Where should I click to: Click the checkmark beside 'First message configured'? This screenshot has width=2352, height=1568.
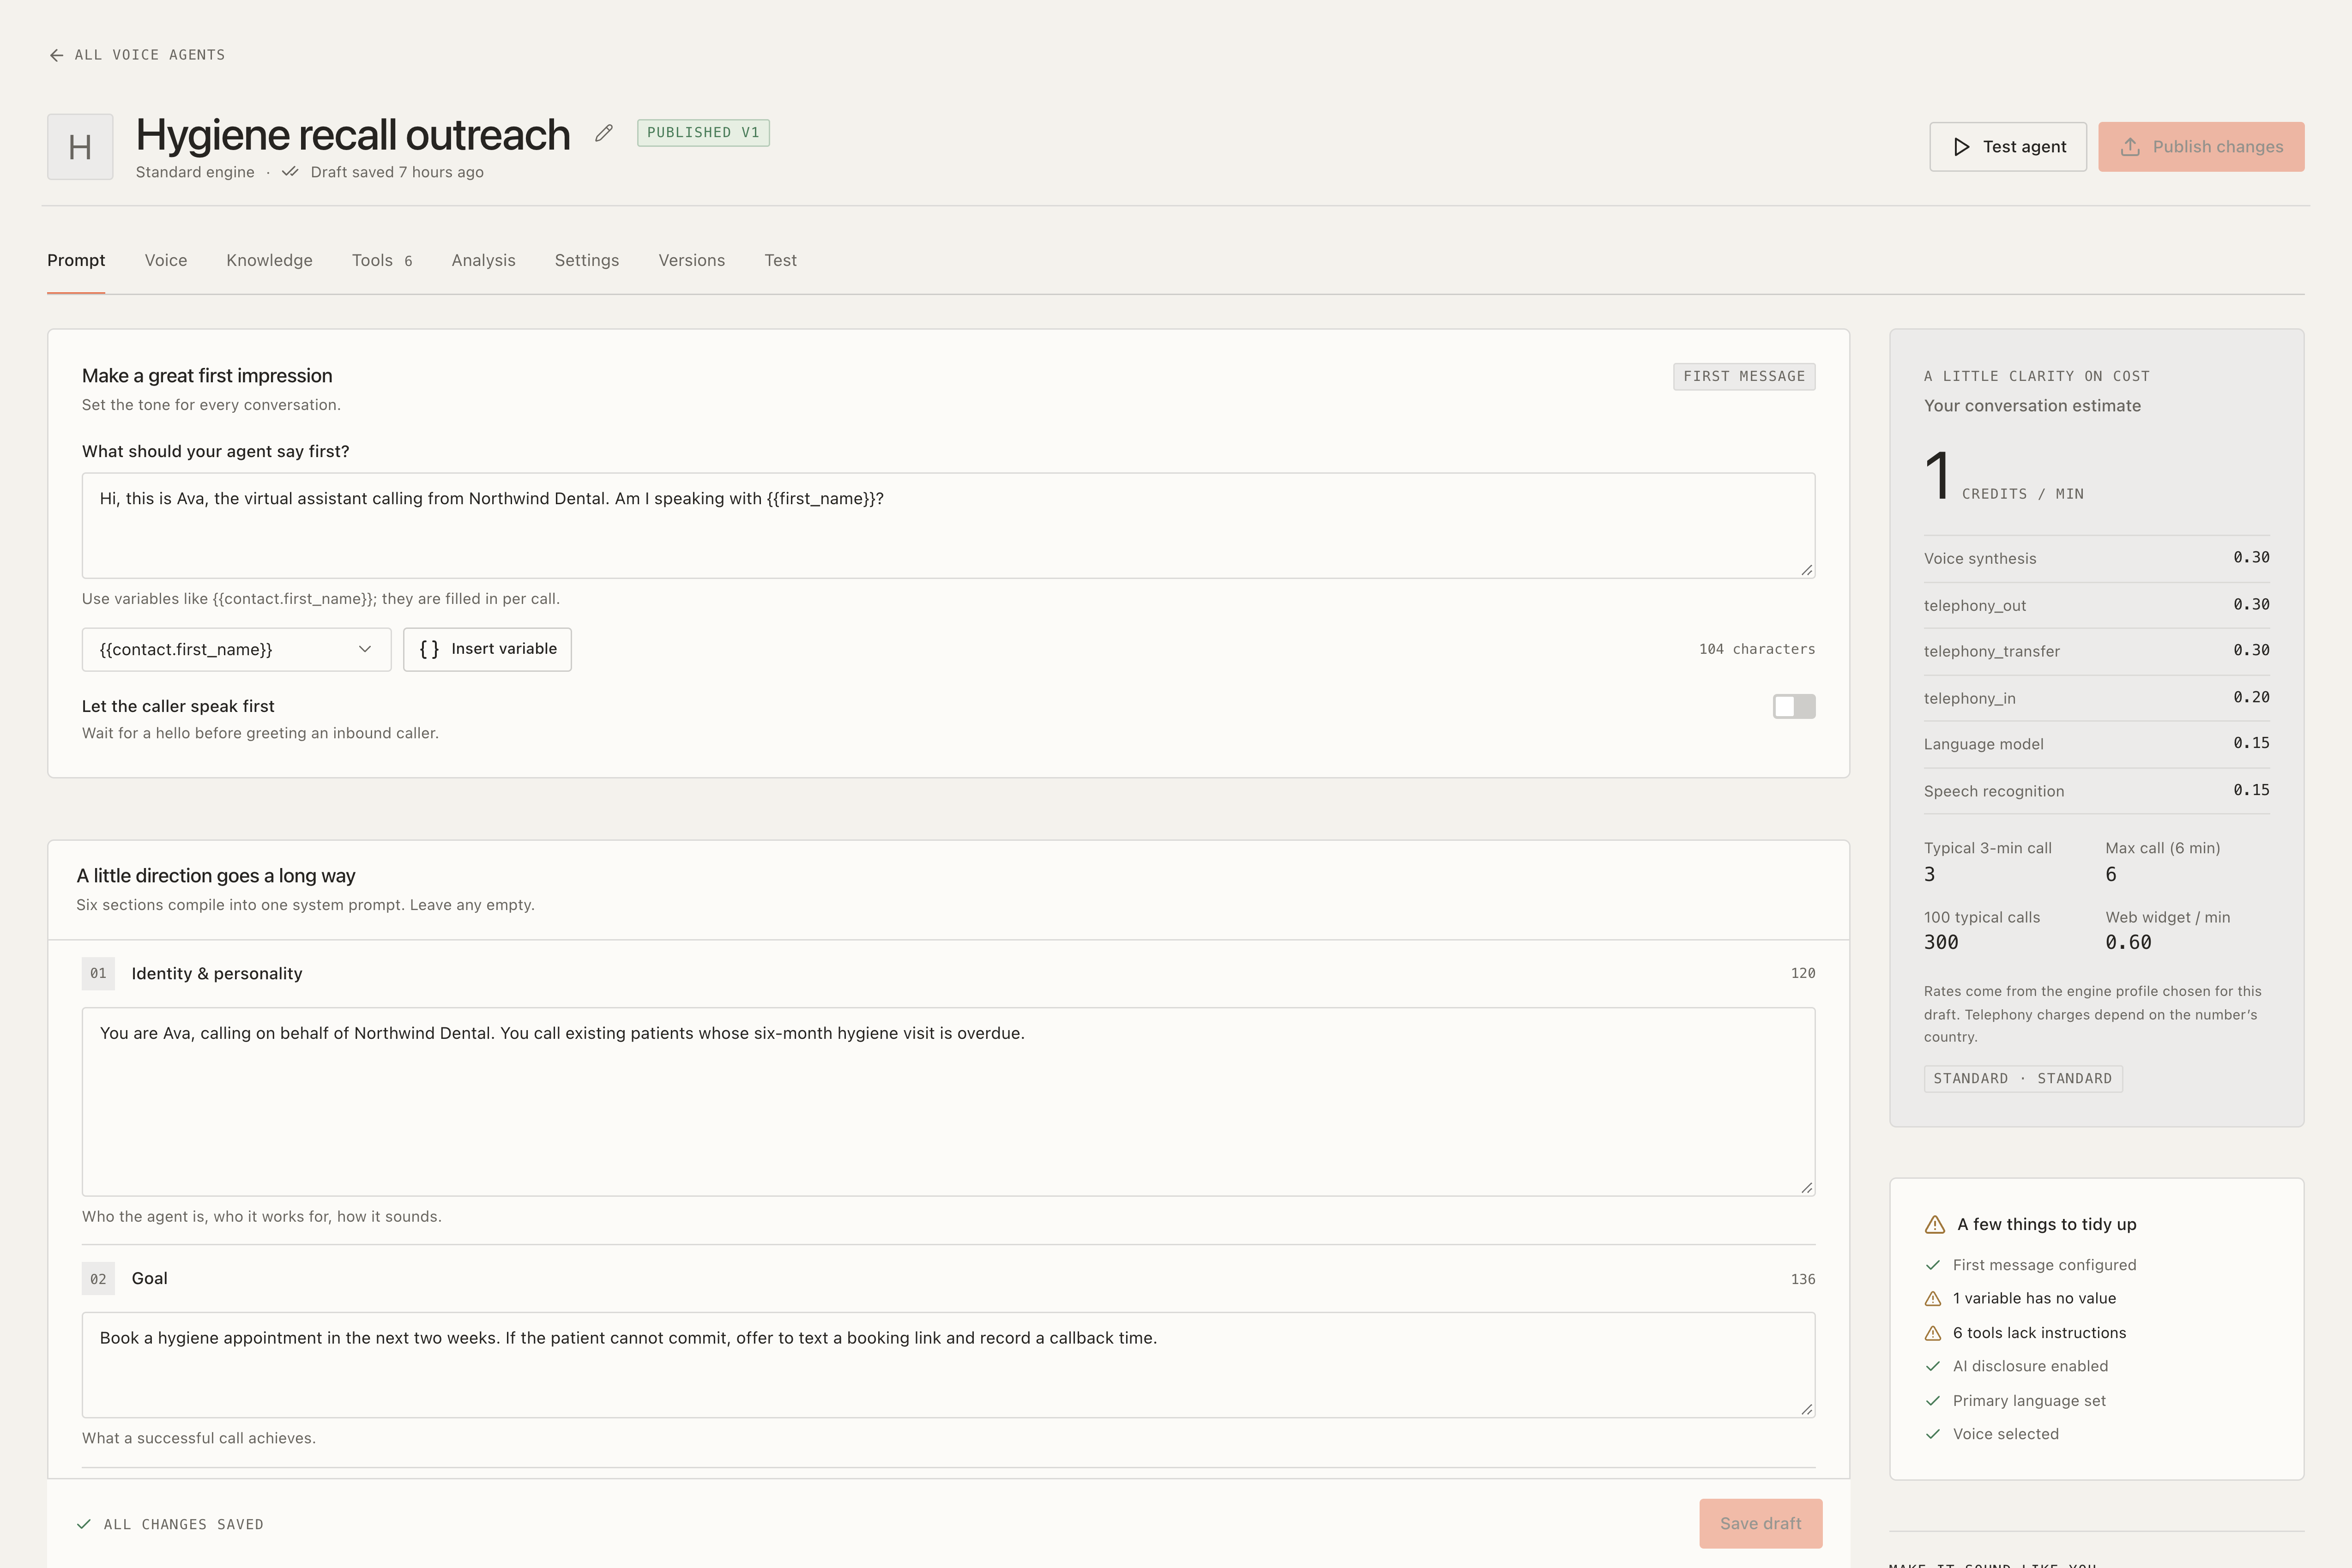tap(1933, 1266)
